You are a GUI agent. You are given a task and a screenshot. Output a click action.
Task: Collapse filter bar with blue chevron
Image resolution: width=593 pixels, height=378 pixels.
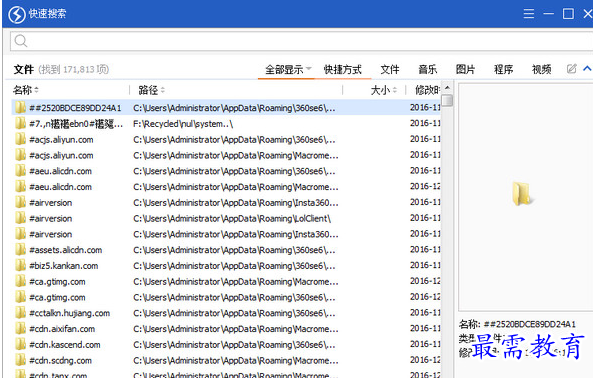coord(587,68)
